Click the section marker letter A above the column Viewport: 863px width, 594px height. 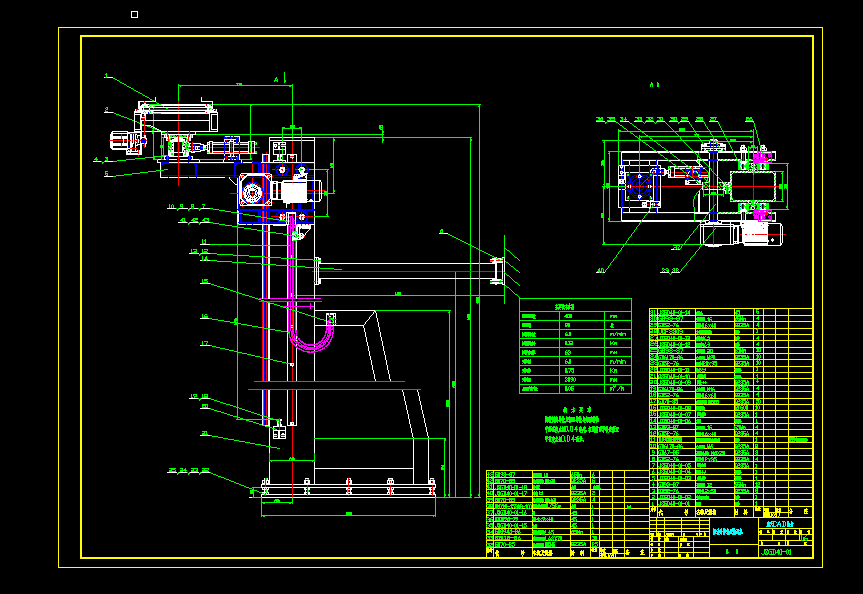[x=276, y=80]
